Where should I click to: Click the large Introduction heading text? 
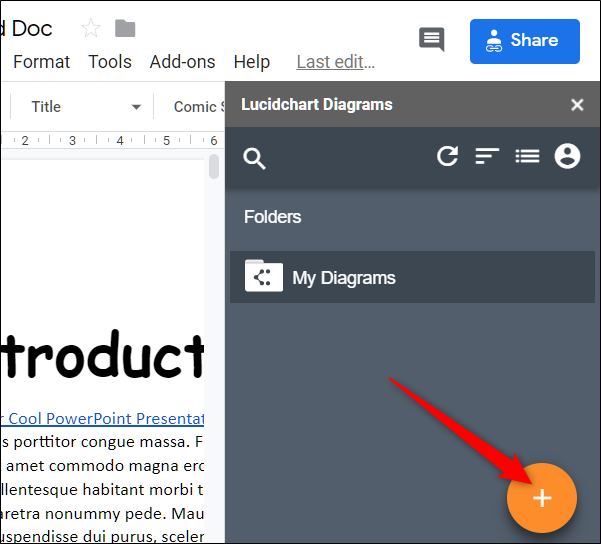tap(102, 356)
